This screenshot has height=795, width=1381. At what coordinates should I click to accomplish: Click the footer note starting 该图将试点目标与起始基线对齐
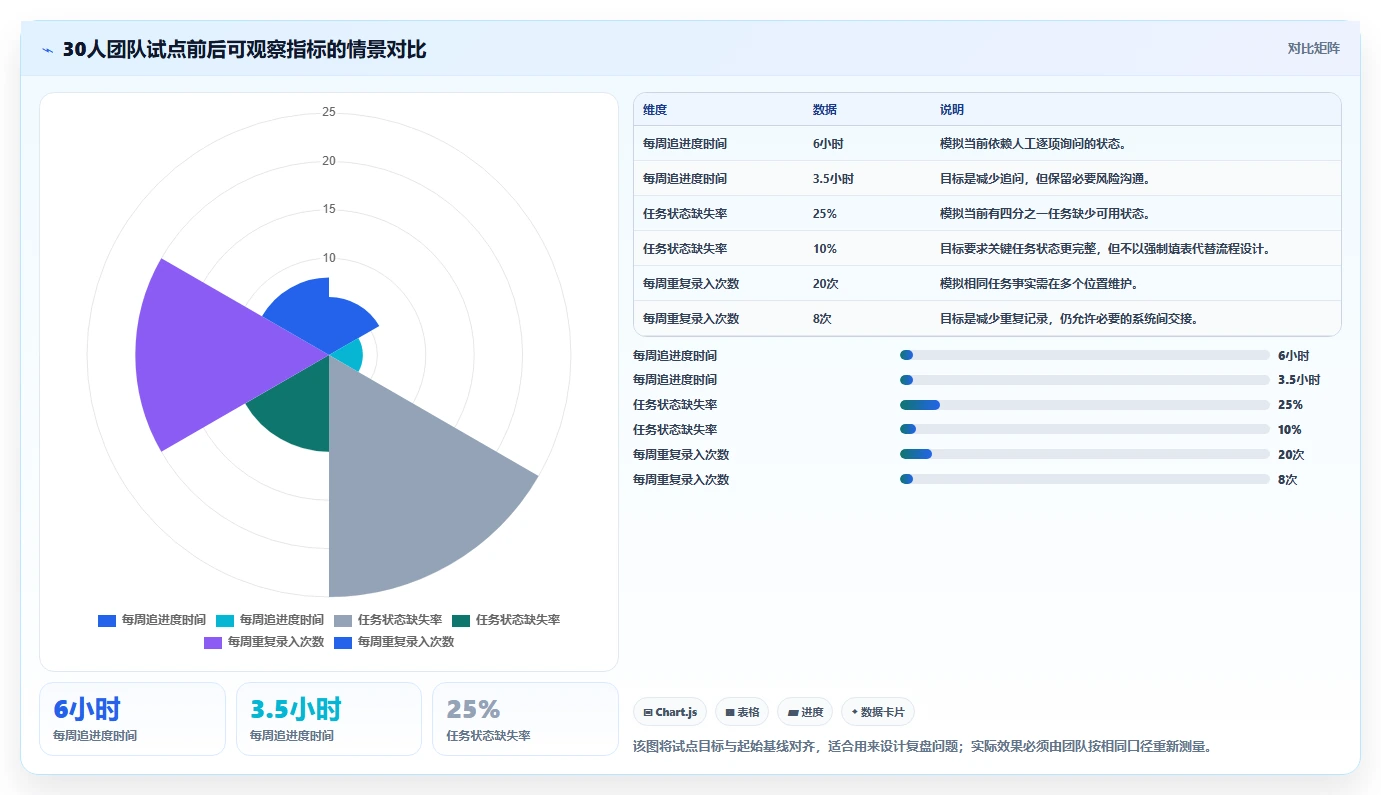[922, 746]
